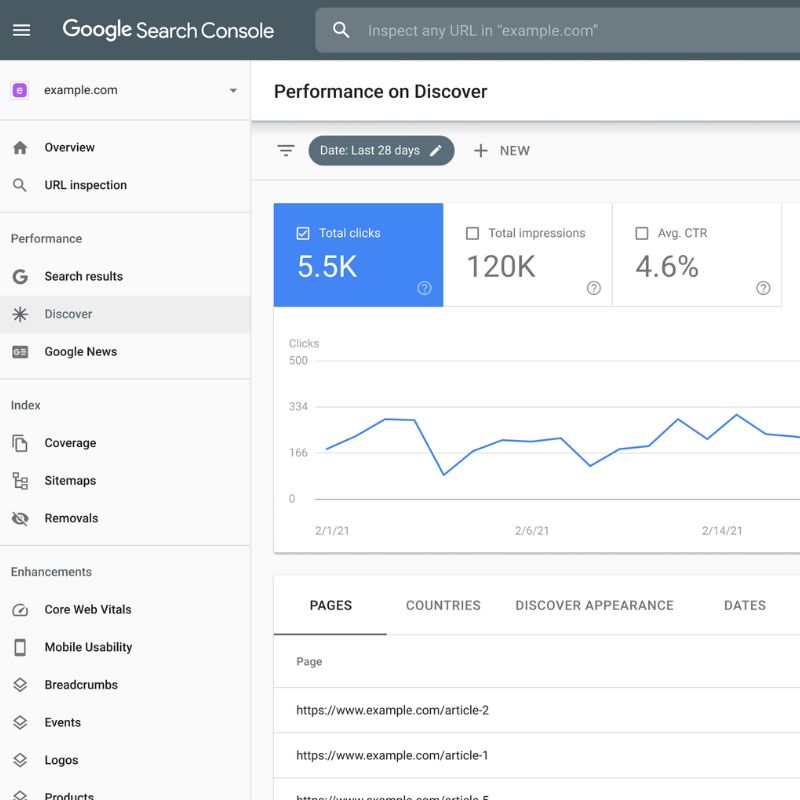Open the Removals section
This screenshot has height=800, width=800.
70,518
